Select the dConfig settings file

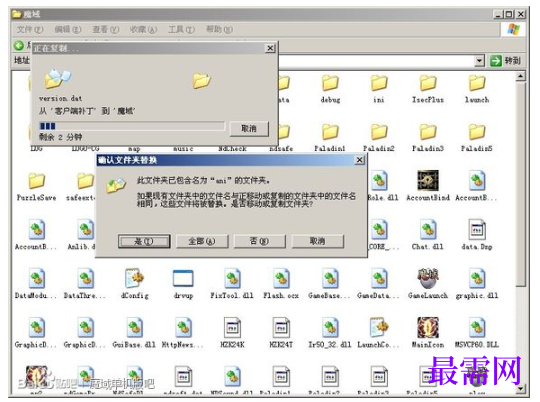coord(134,278)
